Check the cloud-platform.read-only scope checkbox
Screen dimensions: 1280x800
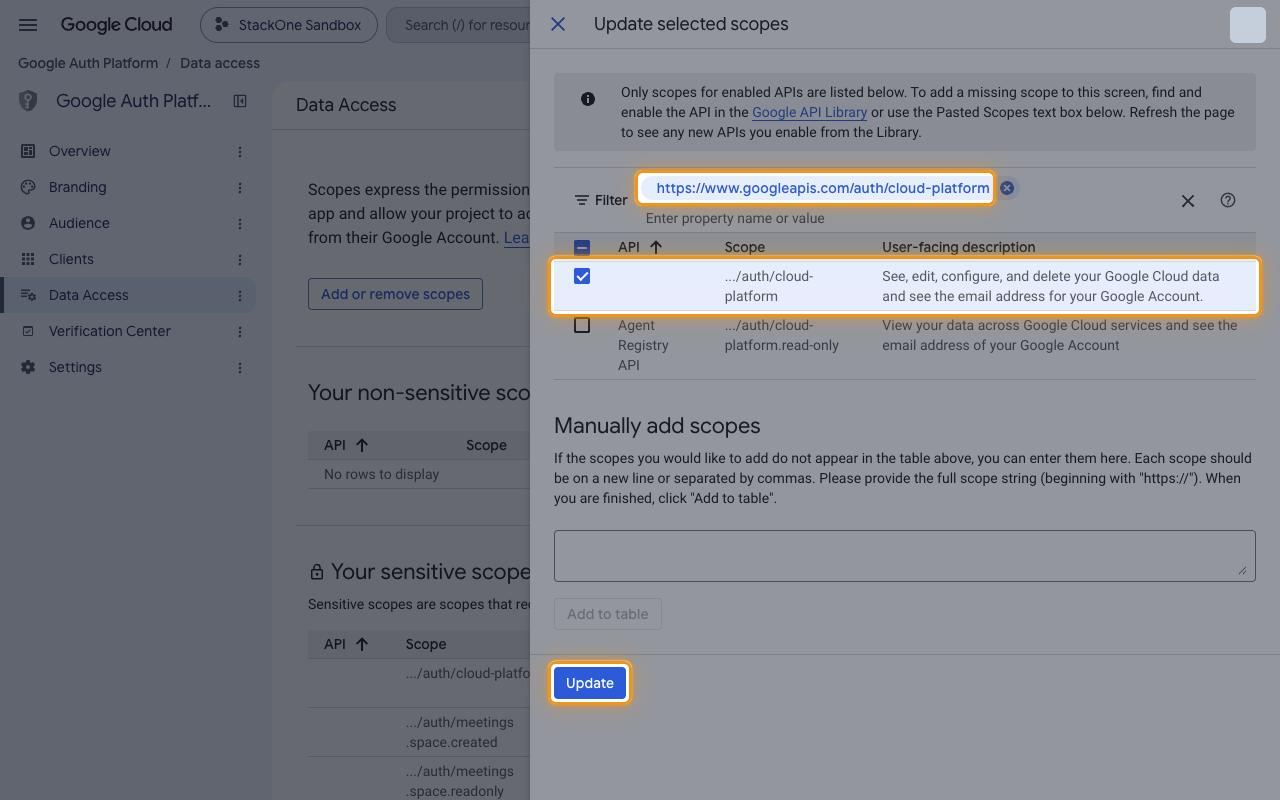pyautogui.click(x=582, y=325)
